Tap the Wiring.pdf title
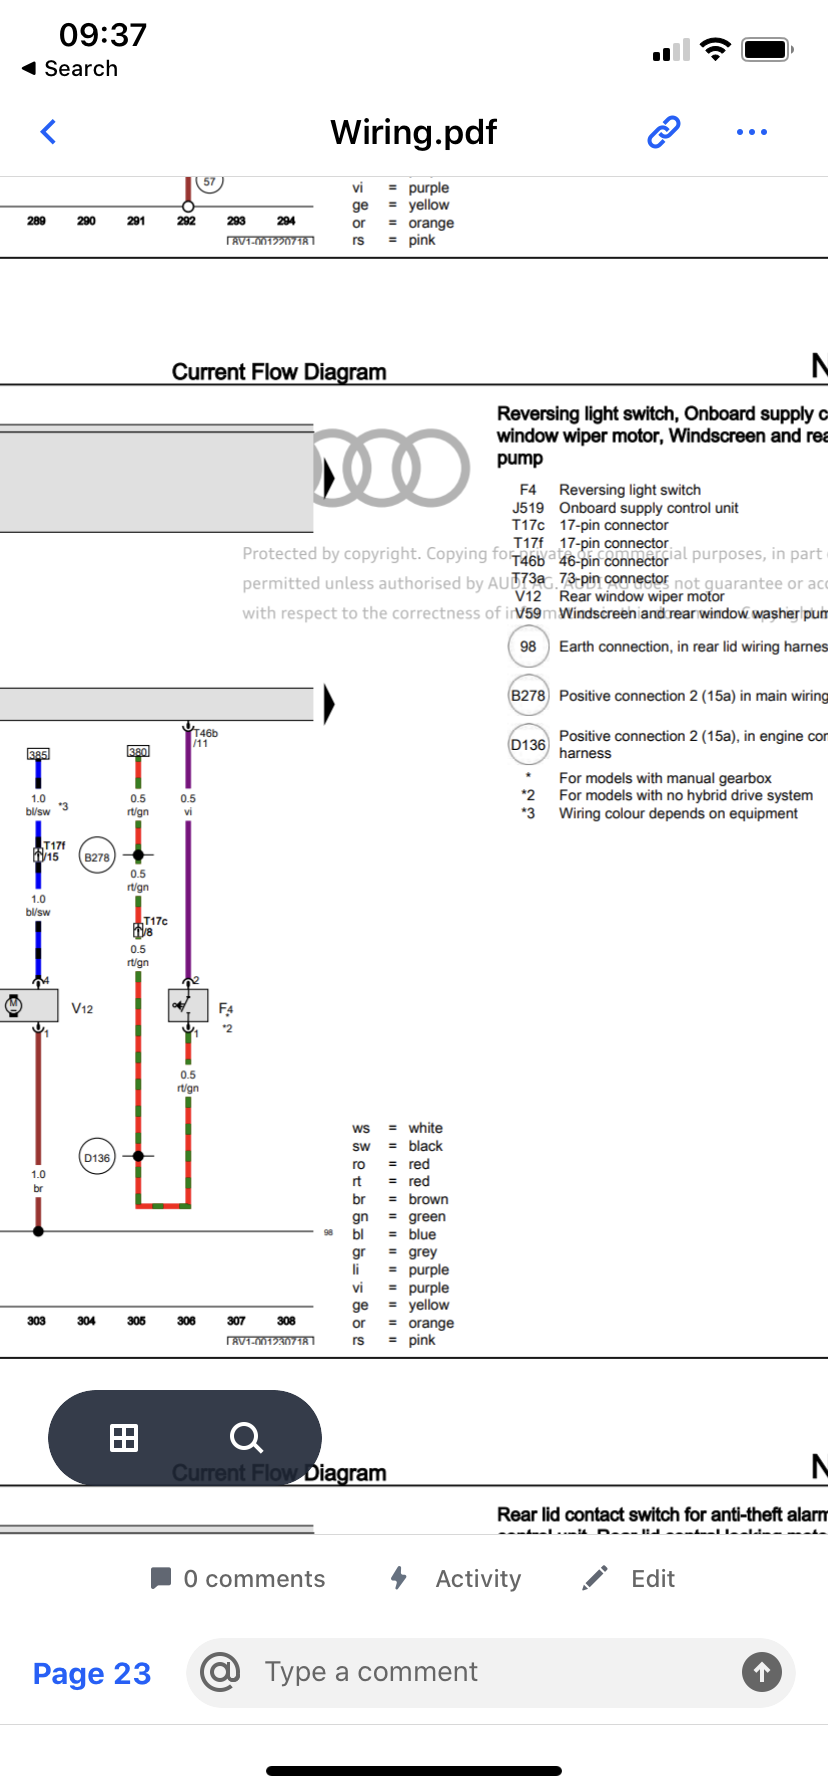 click(414, 132)
